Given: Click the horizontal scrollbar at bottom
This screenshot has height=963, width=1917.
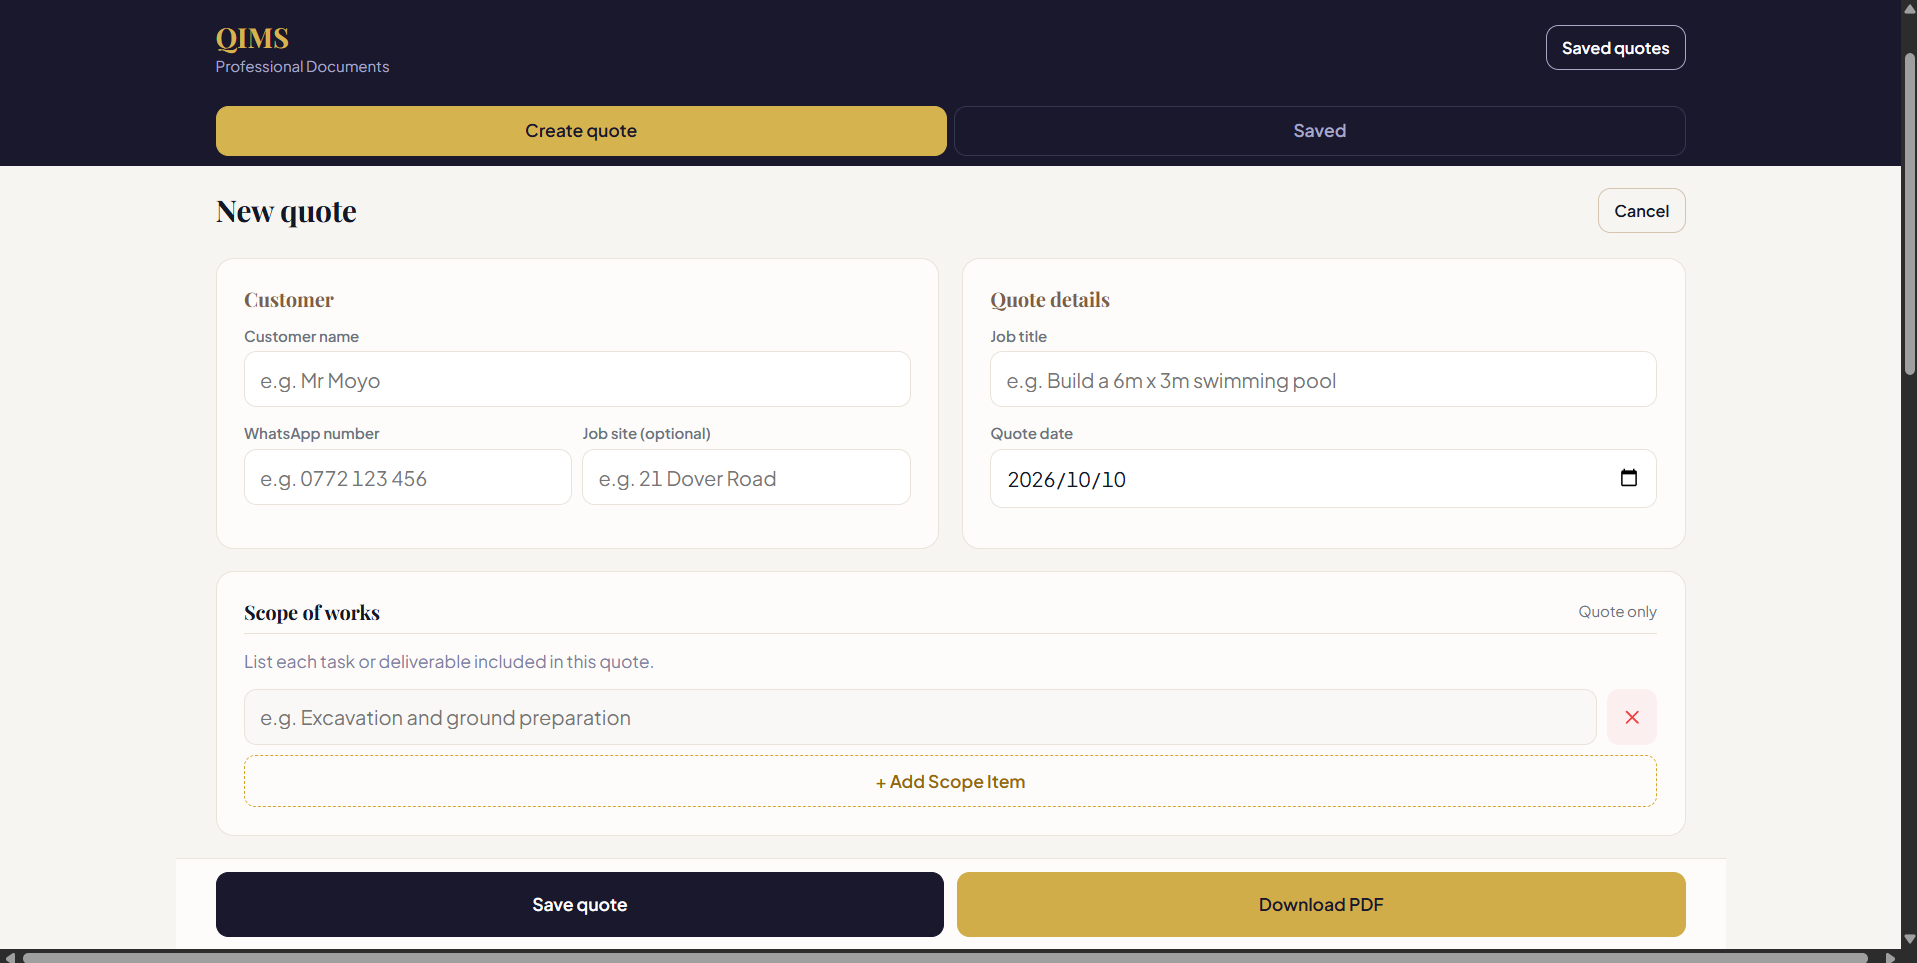Looking at the screenshot, I should pos(945,957).
